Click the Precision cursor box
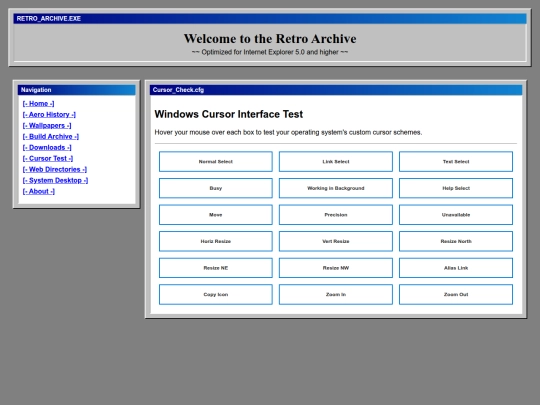This screenshot has width=540, height=405. pyautogui.click(x=336, y=215)
